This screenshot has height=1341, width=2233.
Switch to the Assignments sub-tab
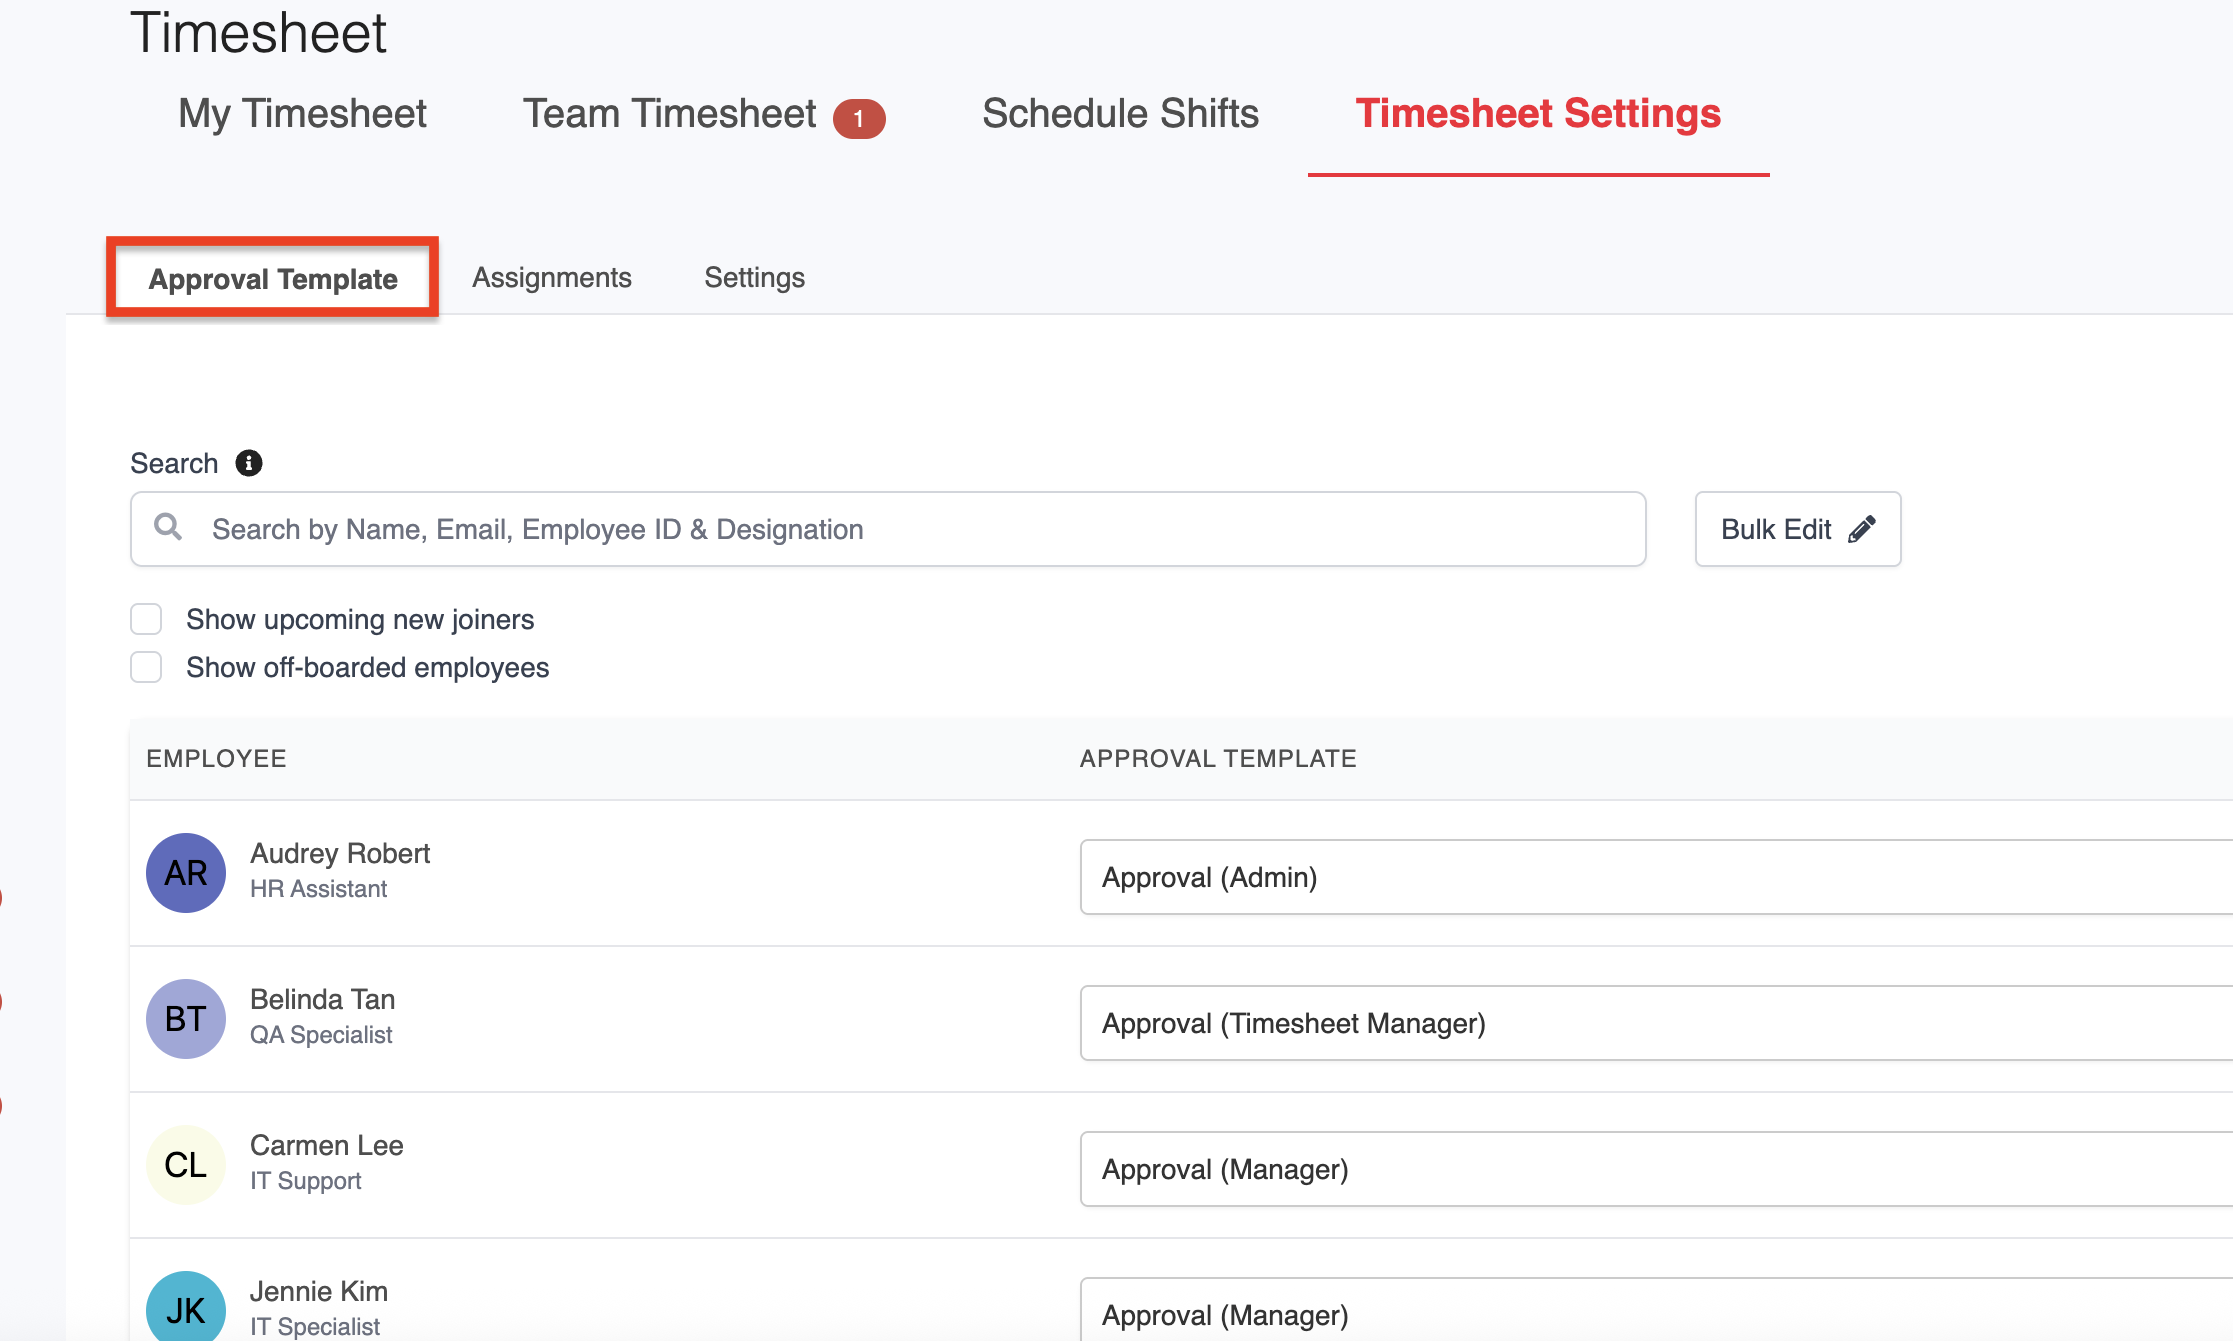pos(552,277)
